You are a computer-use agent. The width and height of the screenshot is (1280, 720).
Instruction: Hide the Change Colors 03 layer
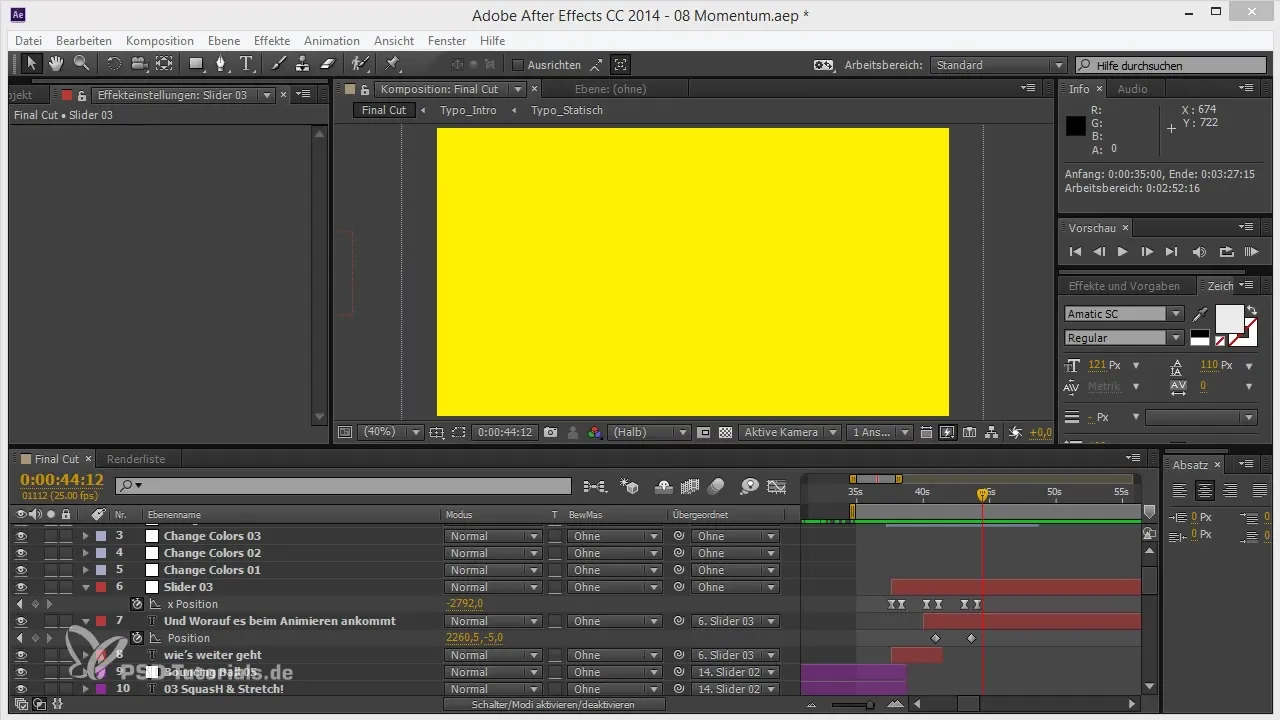coord(21,536)
